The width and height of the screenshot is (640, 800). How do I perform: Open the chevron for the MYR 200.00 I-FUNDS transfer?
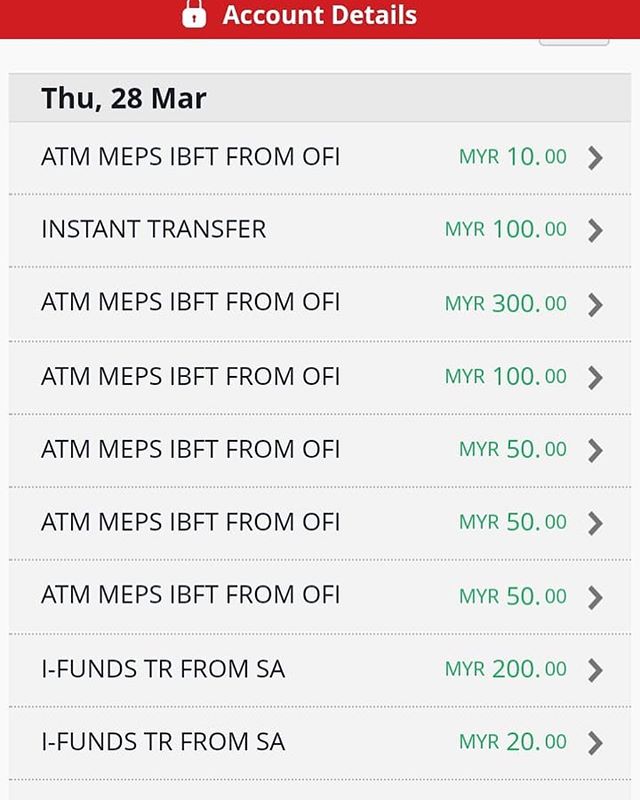click(x=596, y=669)
